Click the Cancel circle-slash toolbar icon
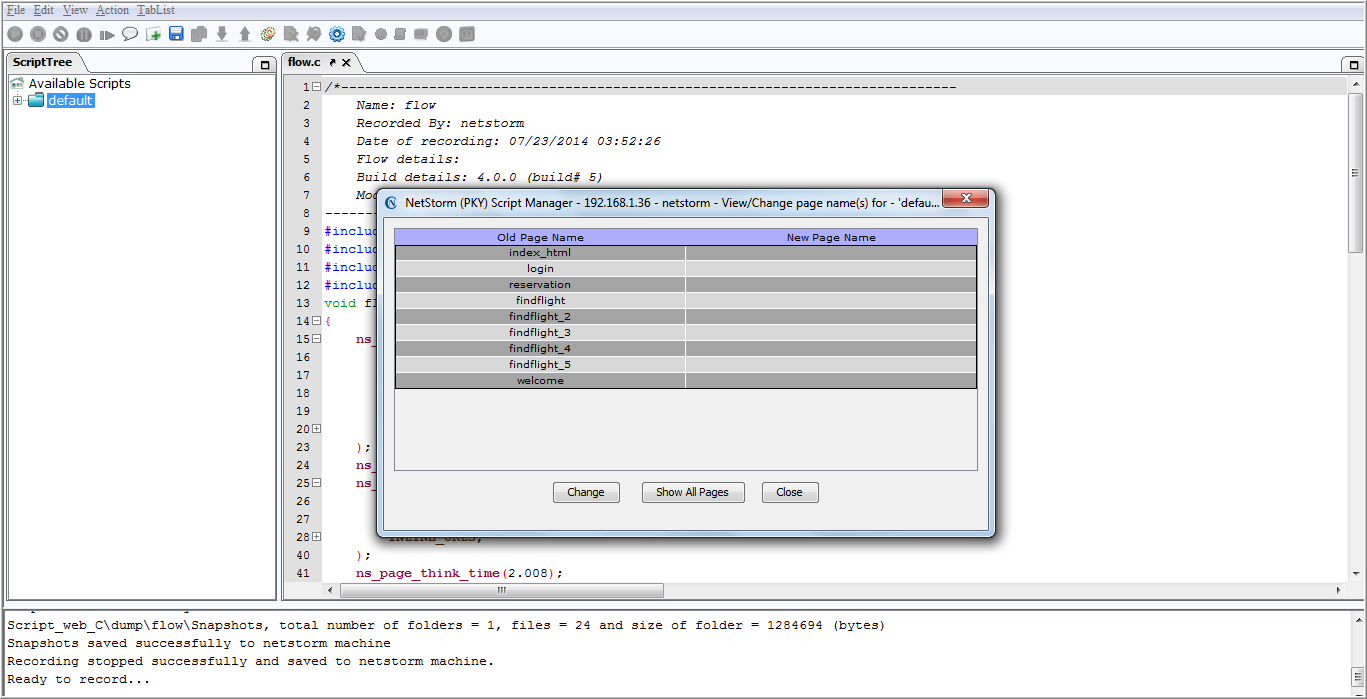Image resolution: width=1367 pixels, height=699 pixels. [61, 34]
